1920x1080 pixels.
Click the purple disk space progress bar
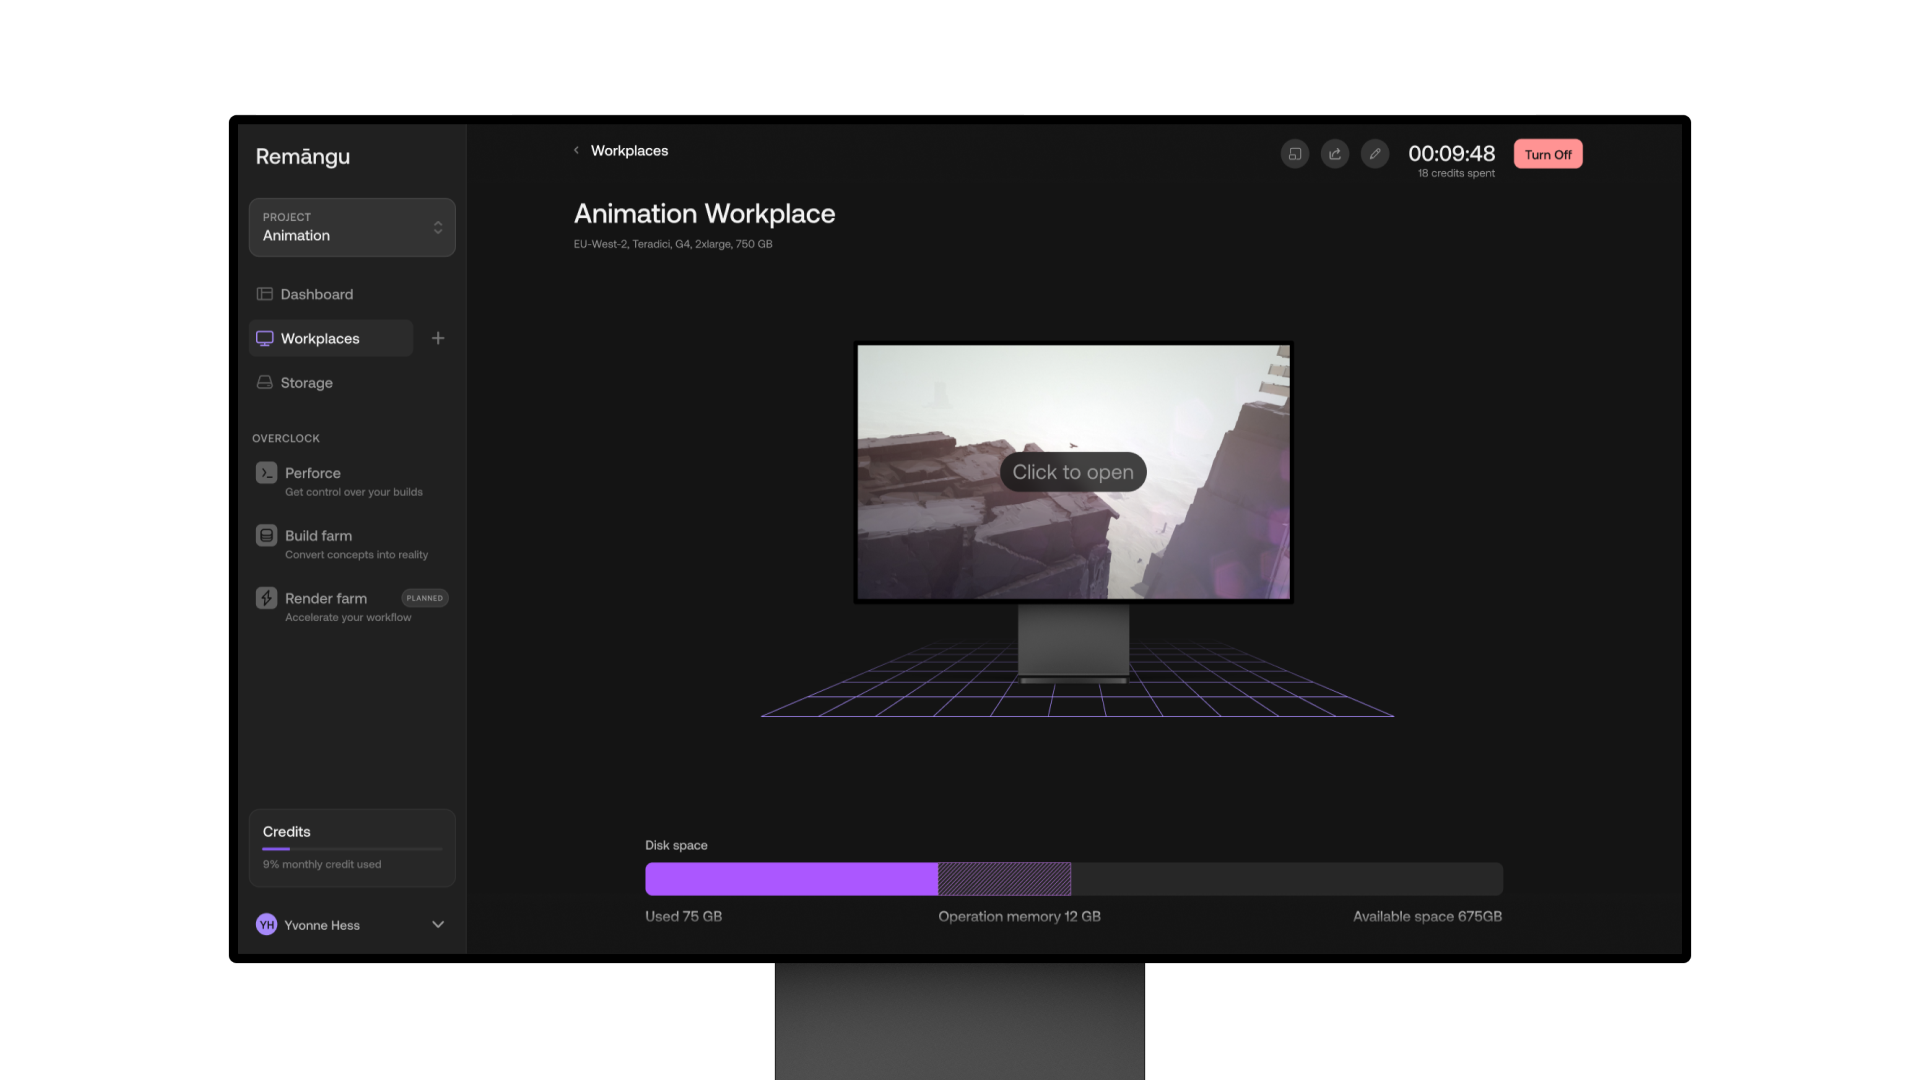[790, 878]
